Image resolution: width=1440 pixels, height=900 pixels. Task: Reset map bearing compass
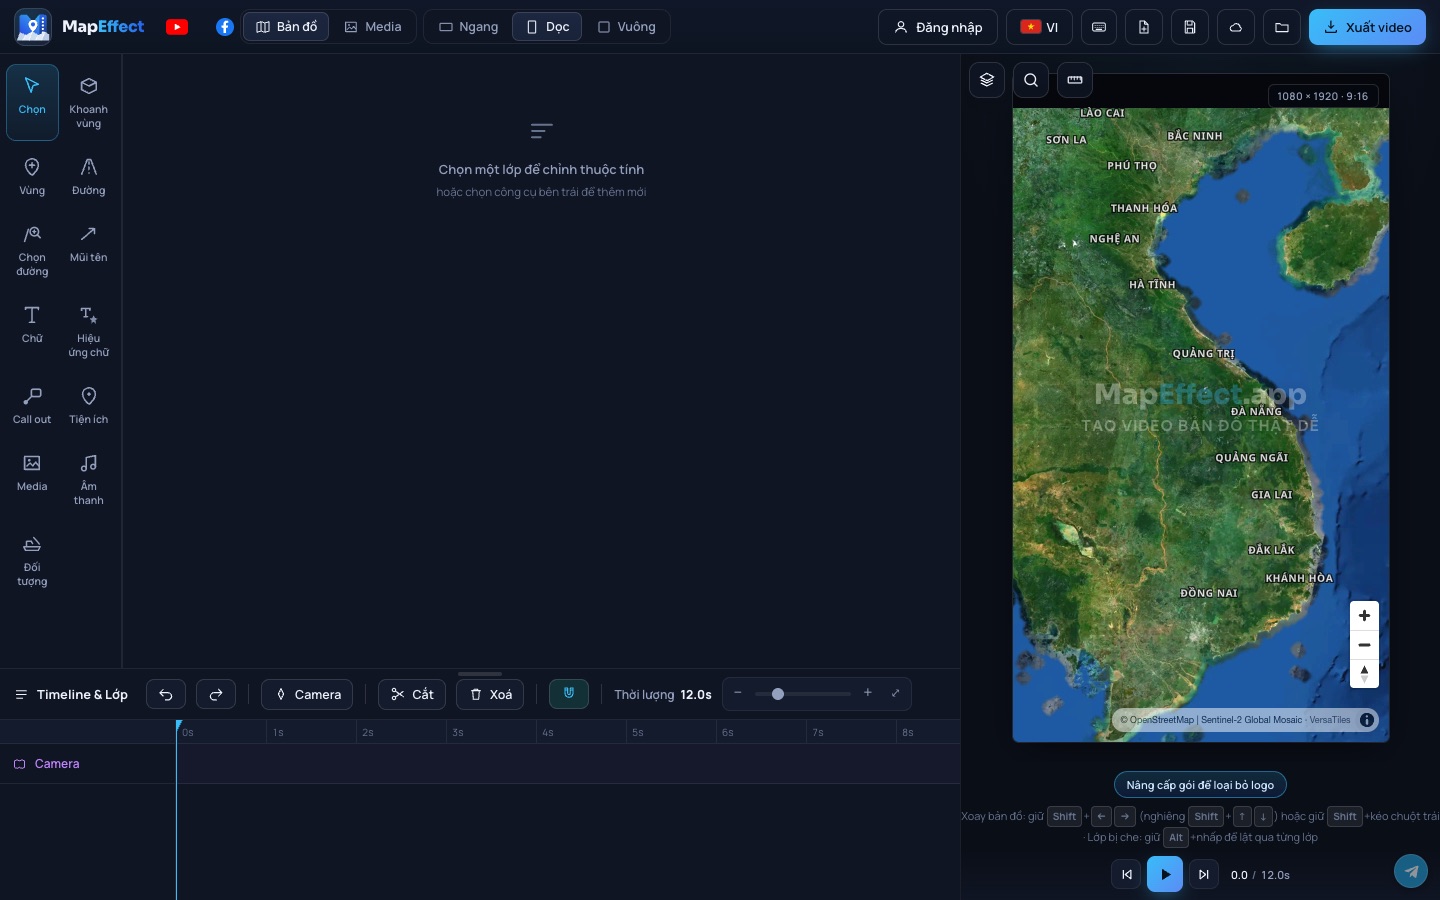[1364, 674]
